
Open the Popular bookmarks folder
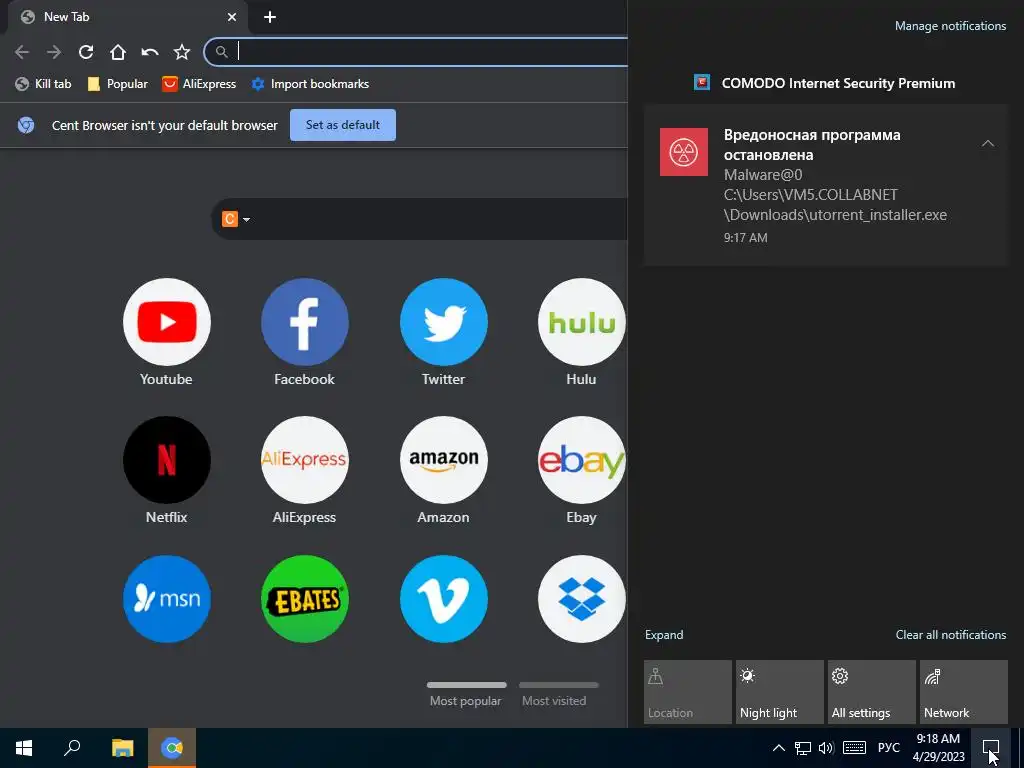pyautogui.click(x=118, y=84)
